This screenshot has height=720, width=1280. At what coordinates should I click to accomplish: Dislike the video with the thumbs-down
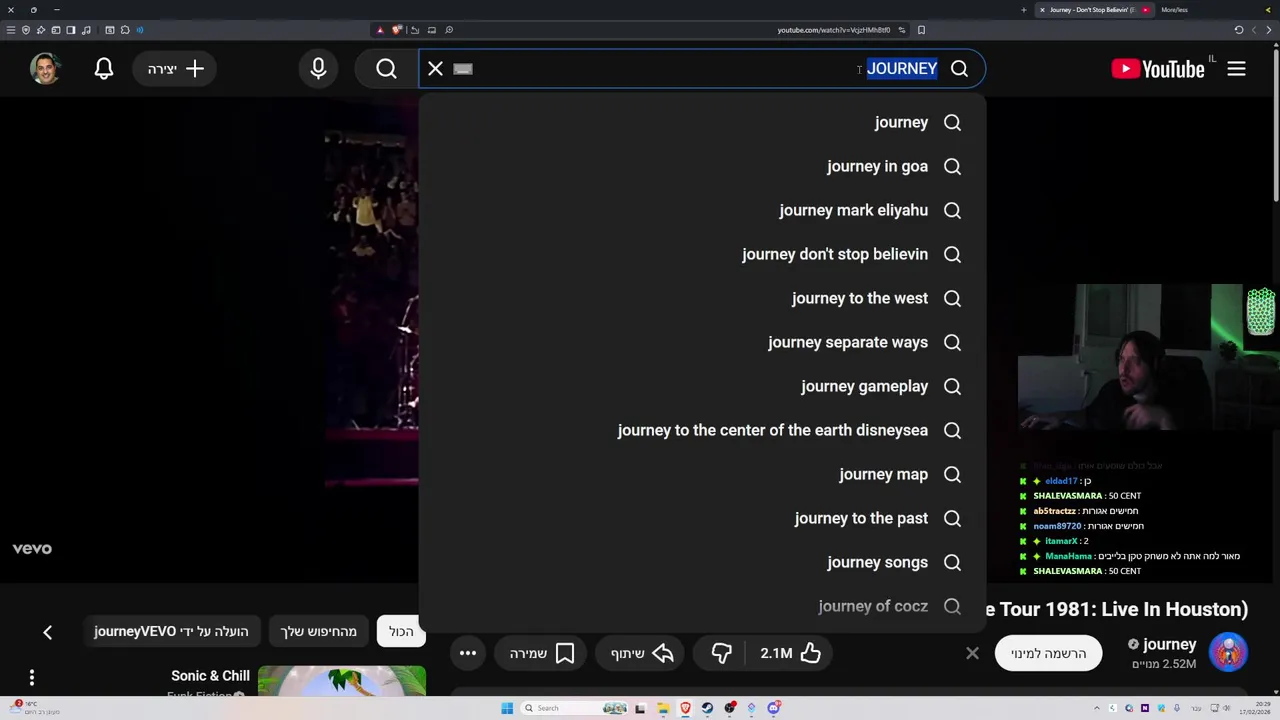tap(722, 653)
